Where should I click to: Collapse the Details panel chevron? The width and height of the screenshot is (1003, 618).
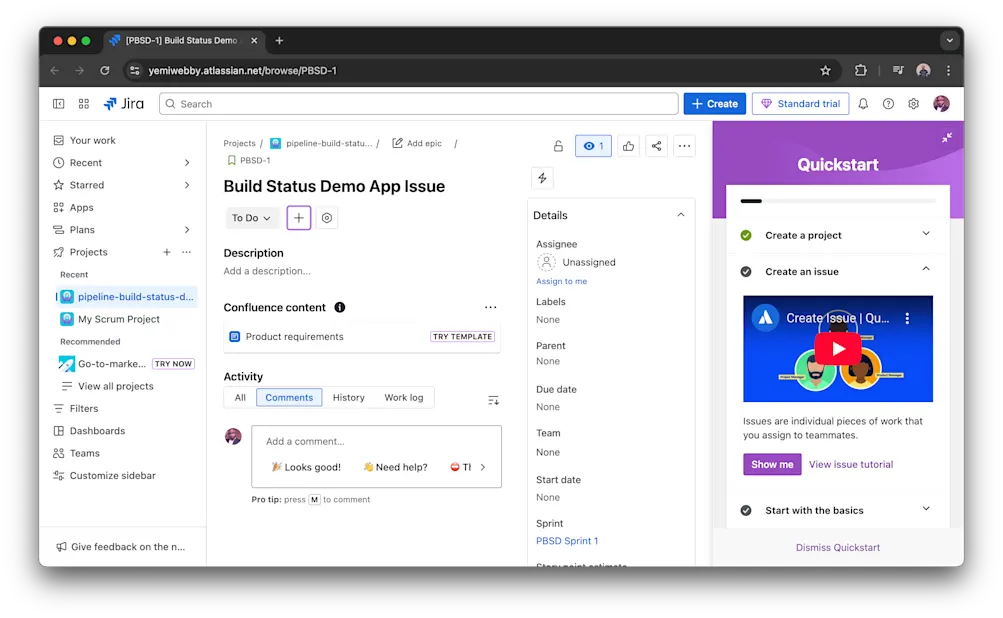[x=680, y=214]
